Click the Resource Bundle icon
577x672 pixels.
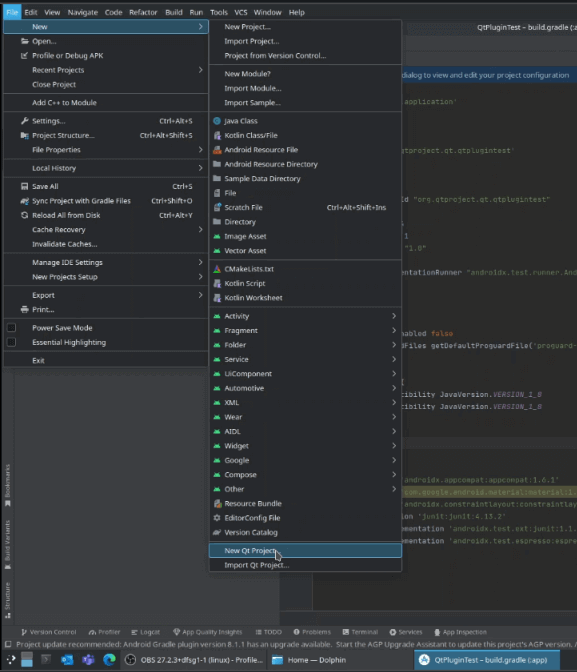pos(217,504)
